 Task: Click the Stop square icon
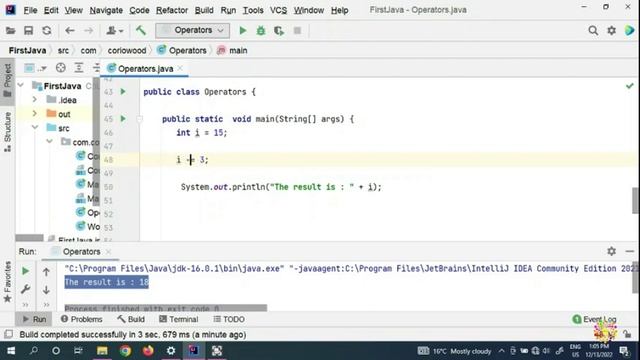click(298, 31)
